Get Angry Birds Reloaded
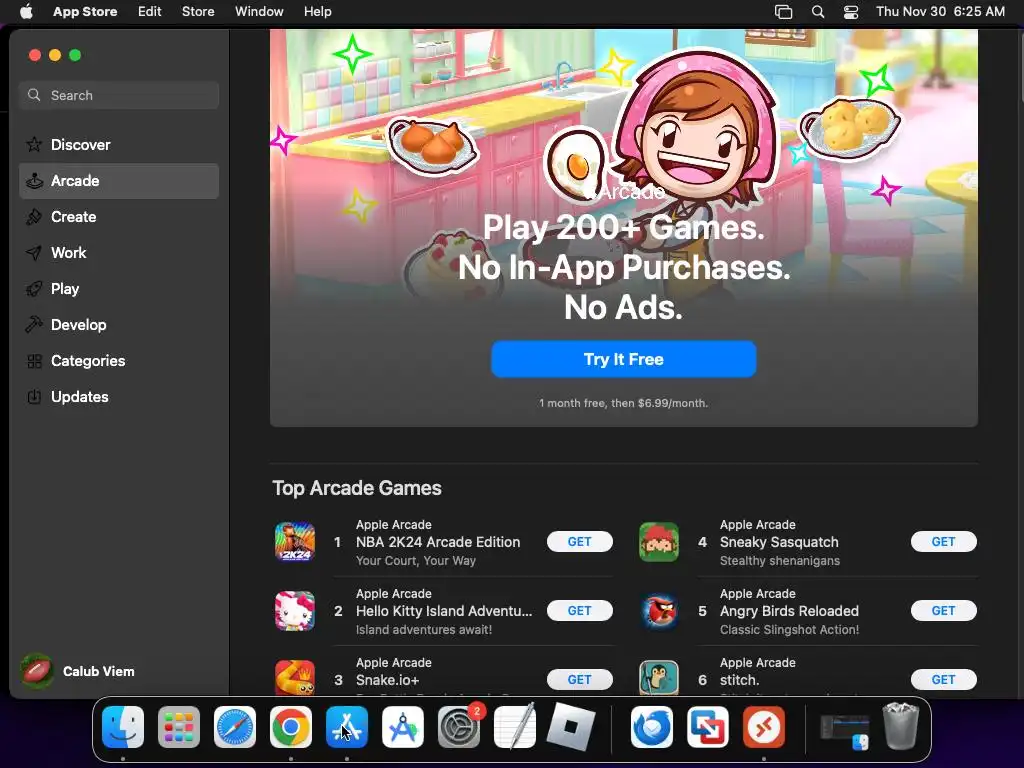 pos(943,611)
